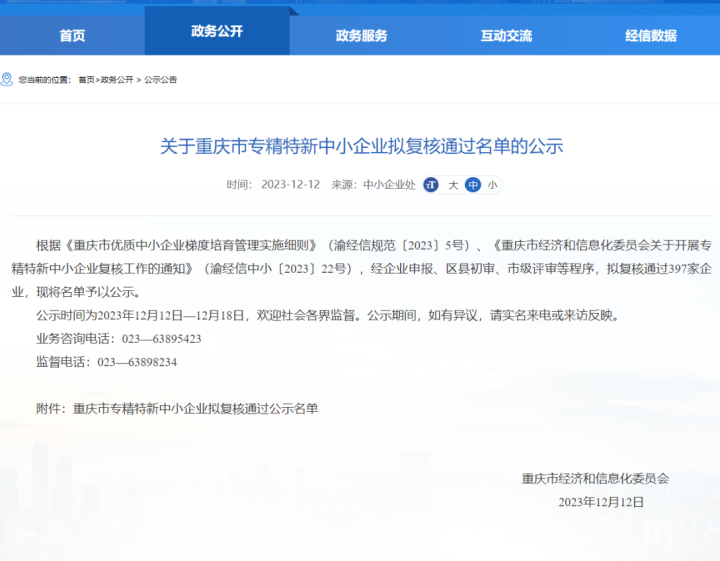Screen dimensions: 720x561
Task: Open the 经信数据 navigation tab
Action: pos(651,35)
